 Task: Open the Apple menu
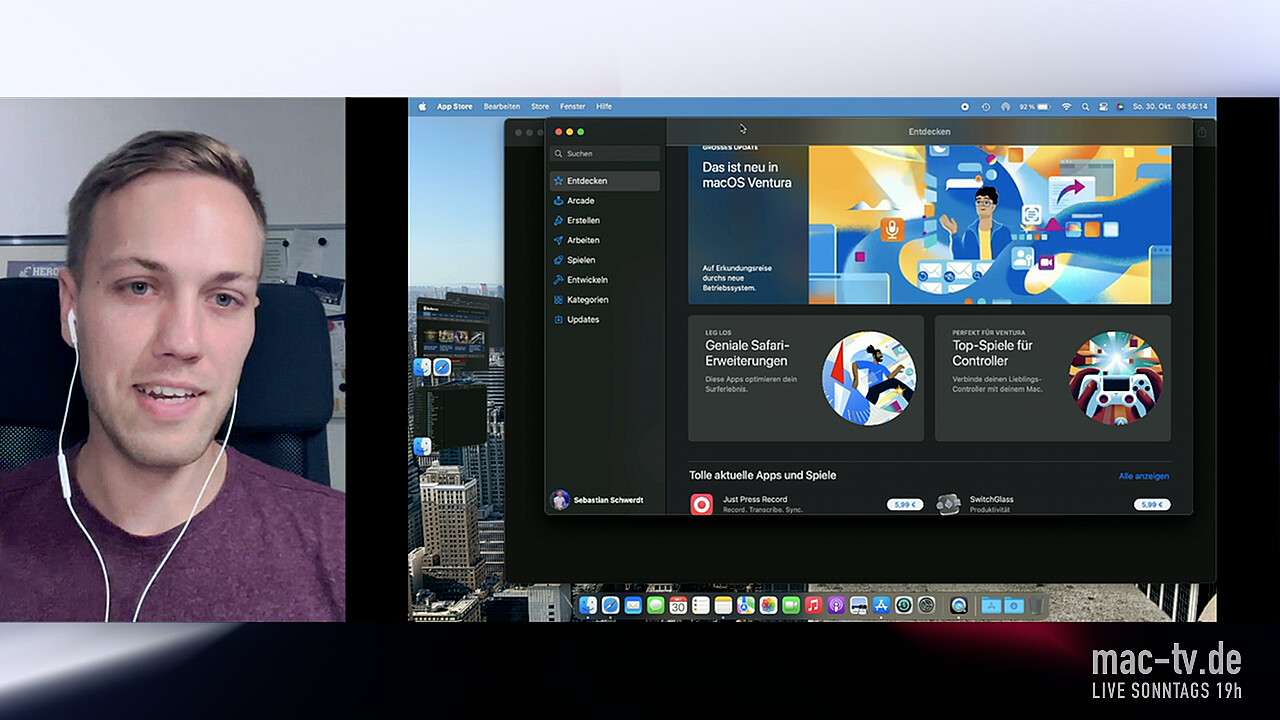pos(422,106)
